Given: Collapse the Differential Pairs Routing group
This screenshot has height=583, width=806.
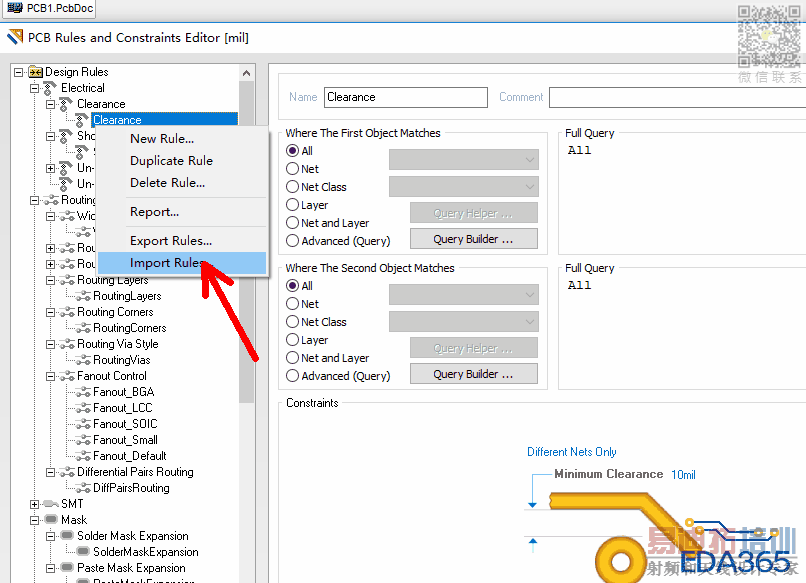Looking at the screenshot, I should (50, 472).
